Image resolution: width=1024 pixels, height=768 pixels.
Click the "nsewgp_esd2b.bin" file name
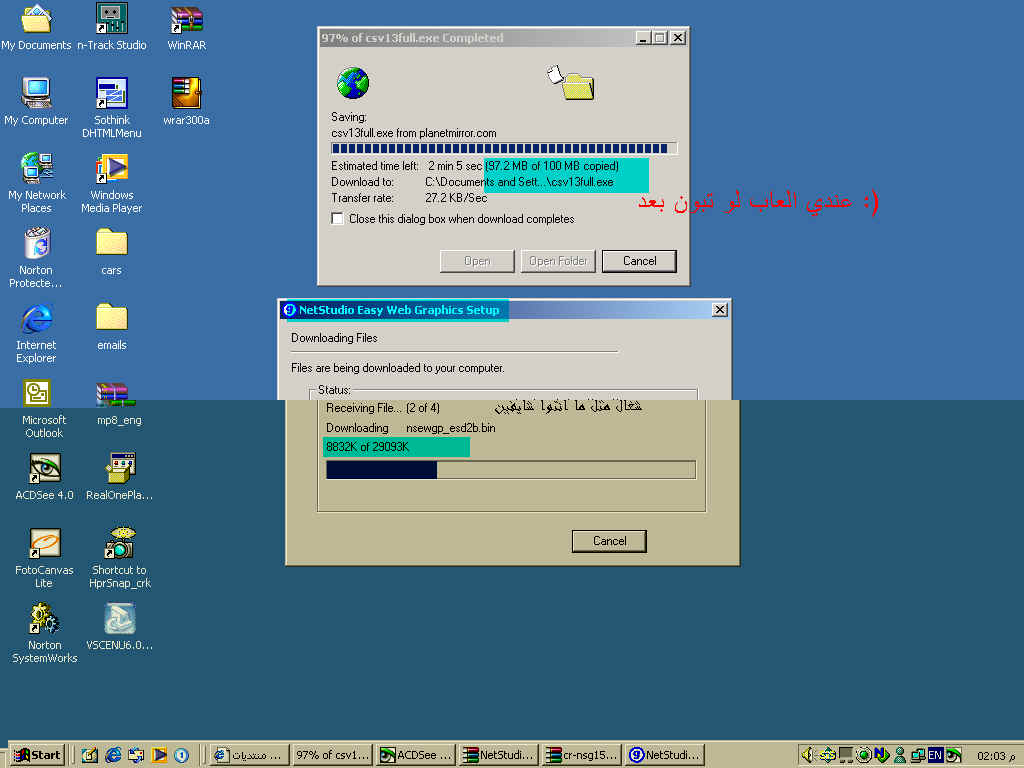click(451, 428)
